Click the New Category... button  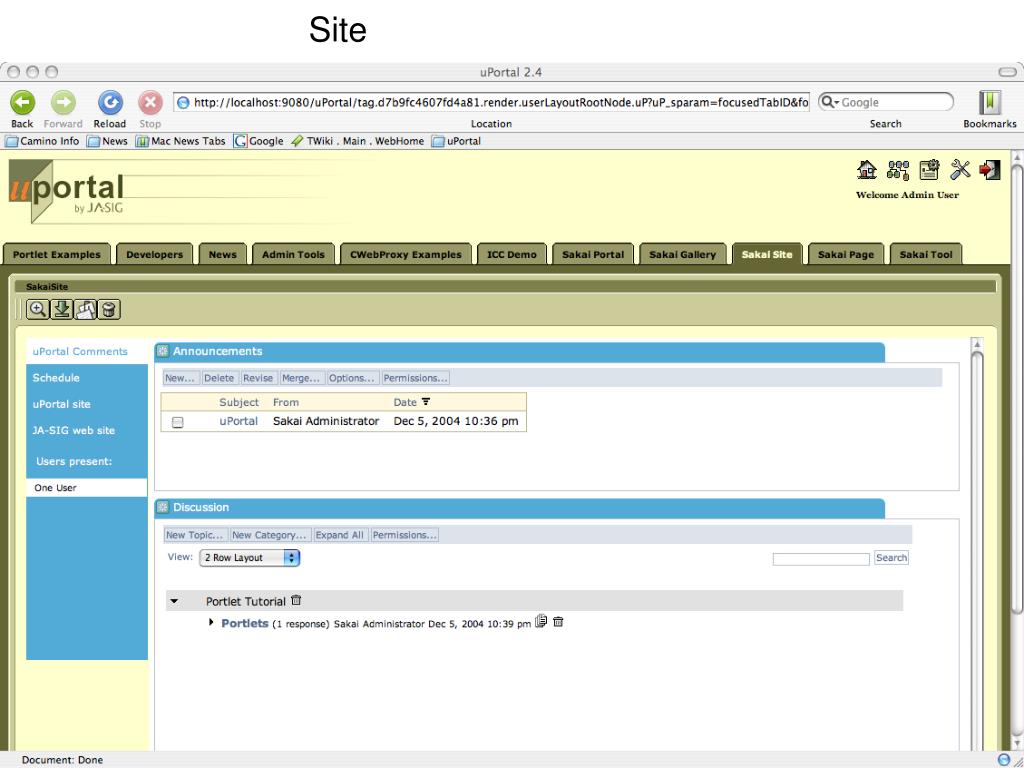(270, 535)
